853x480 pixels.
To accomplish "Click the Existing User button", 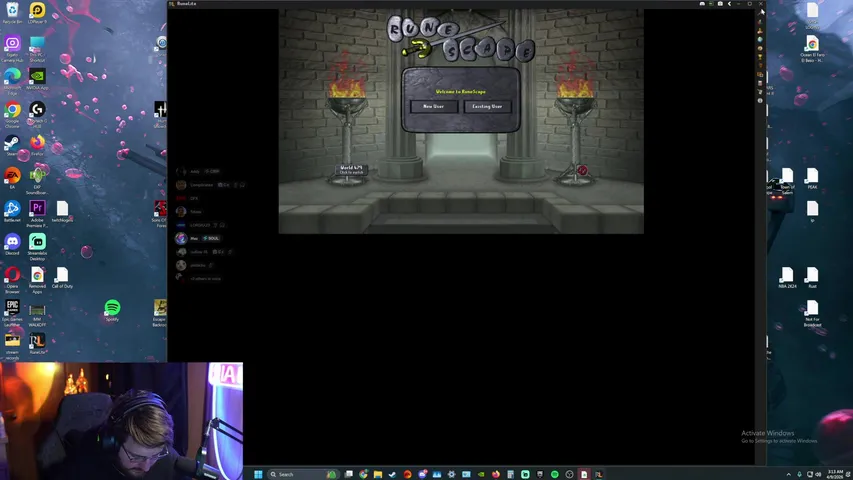I will (487, 107).
